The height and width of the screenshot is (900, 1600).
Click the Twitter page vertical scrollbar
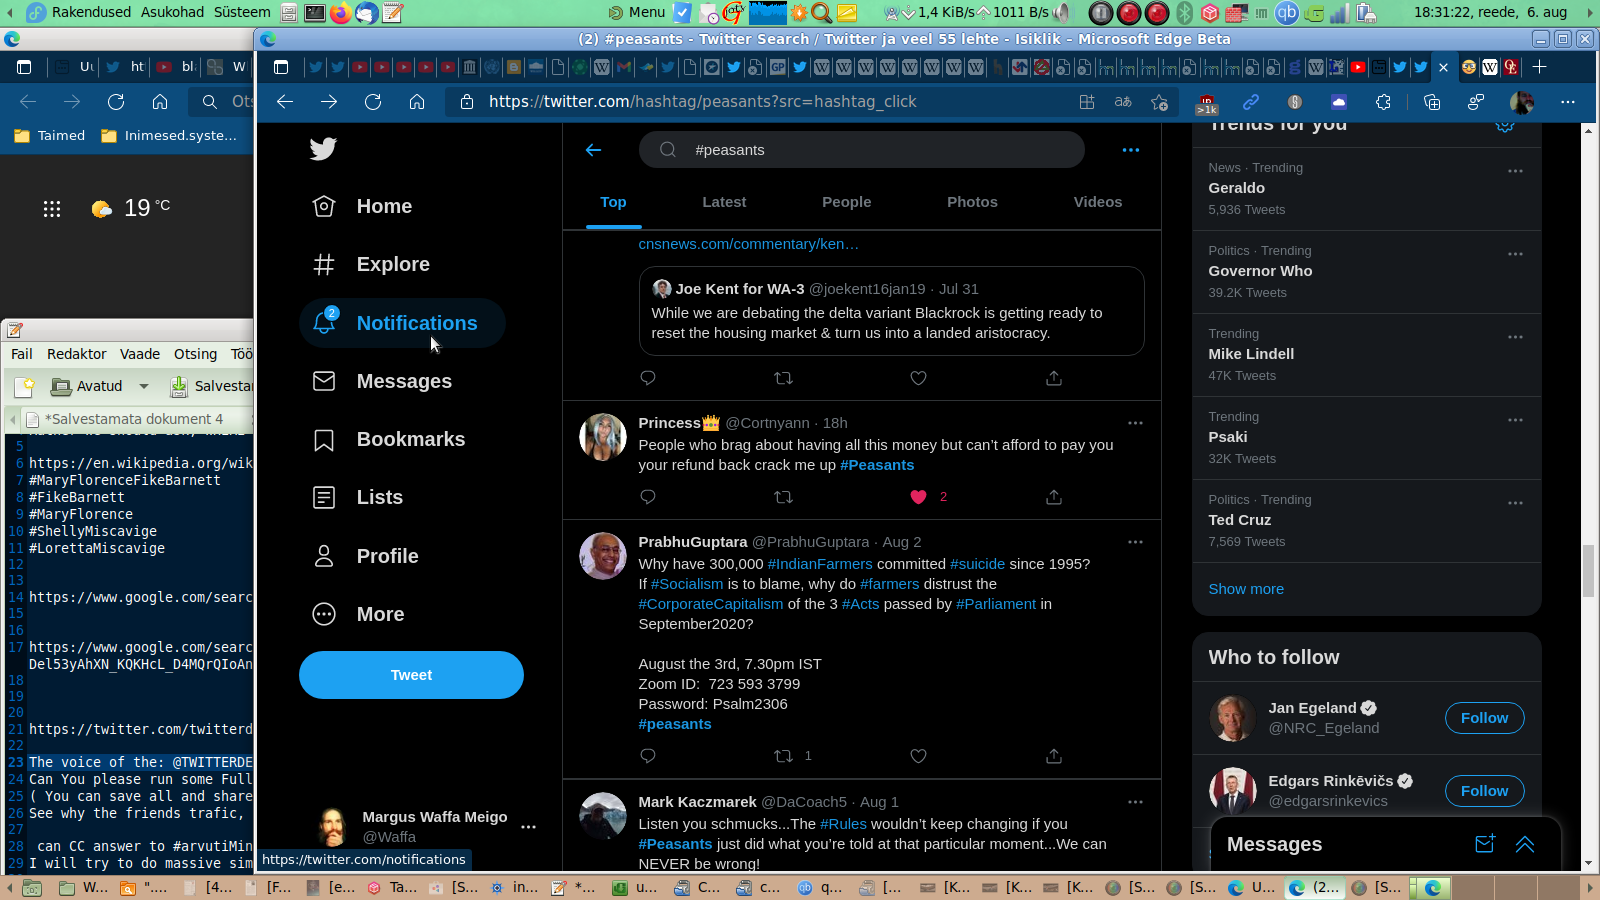pyautogui.click(x=1588, y=571)
